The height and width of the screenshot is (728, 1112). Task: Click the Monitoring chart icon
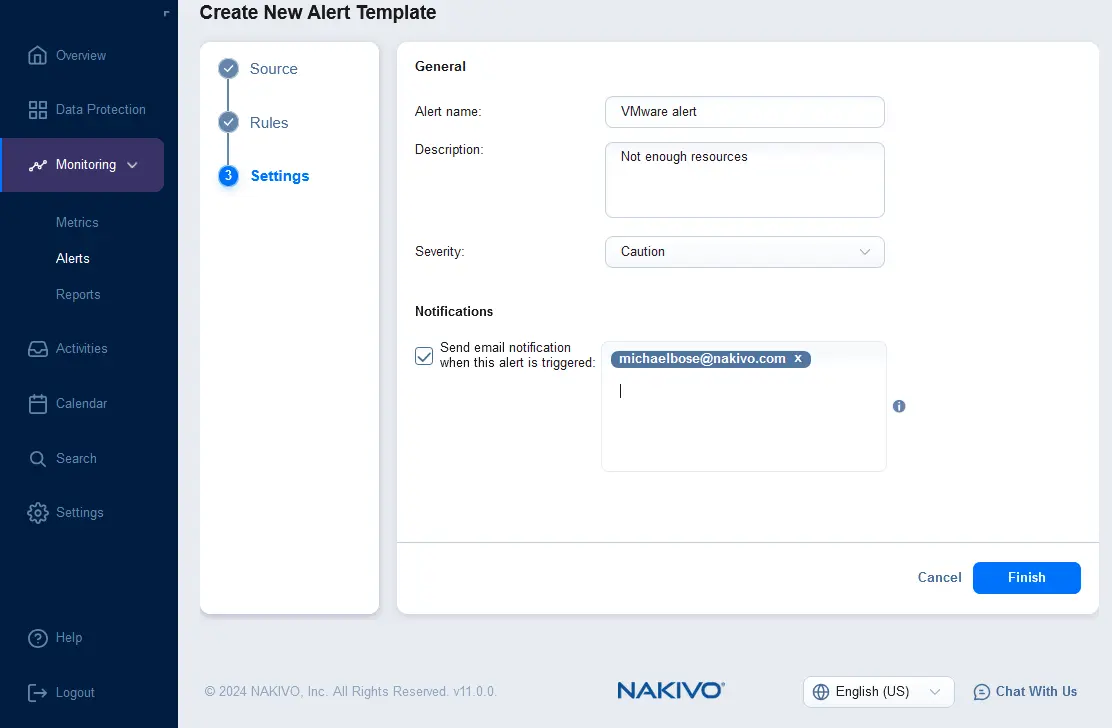click(x=38, y=165)
